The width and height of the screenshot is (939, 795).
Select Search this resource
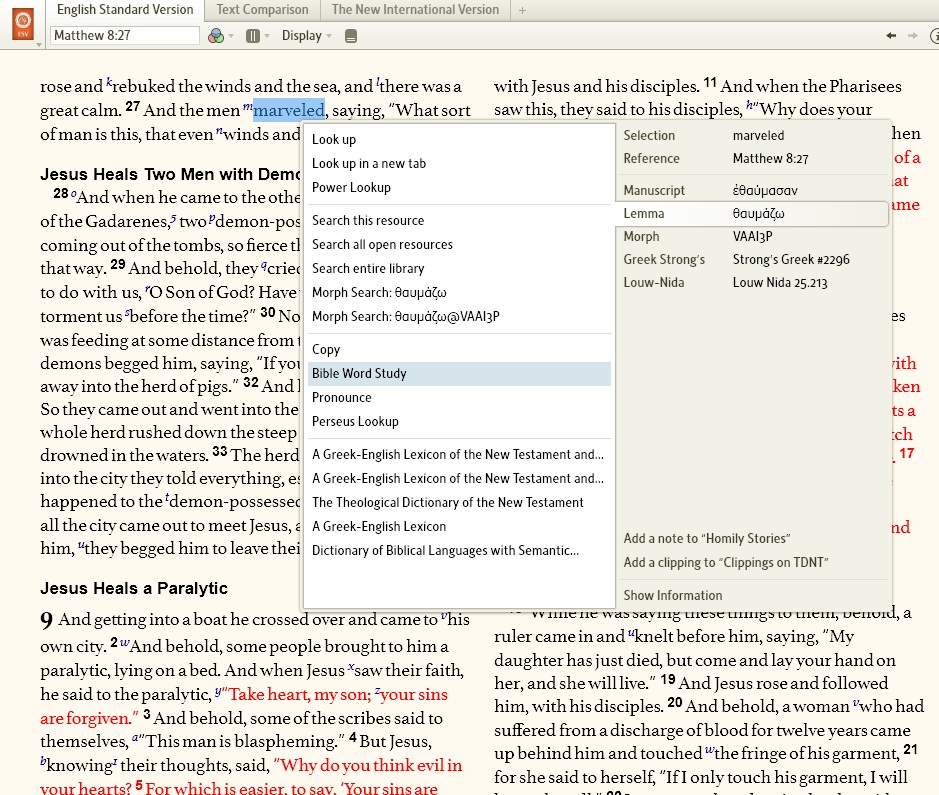pos(458,220)
